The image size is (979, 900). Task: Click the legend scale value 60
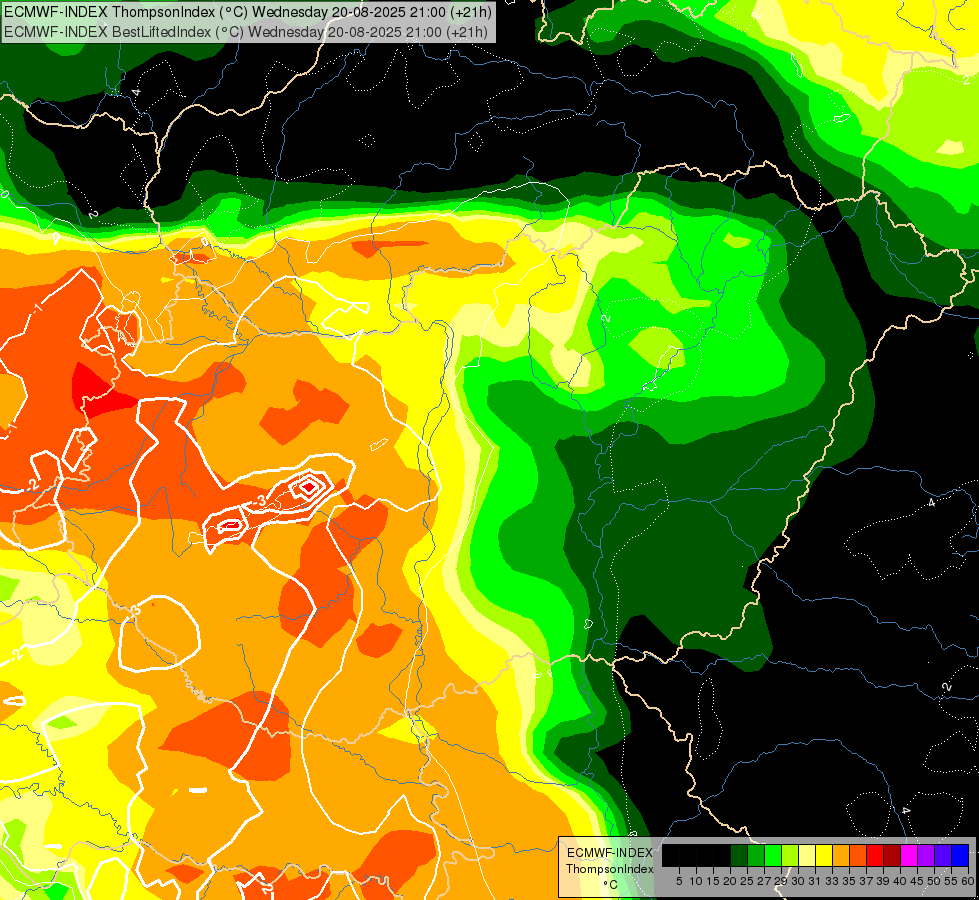pyautogui.click(x=968, y=881)
